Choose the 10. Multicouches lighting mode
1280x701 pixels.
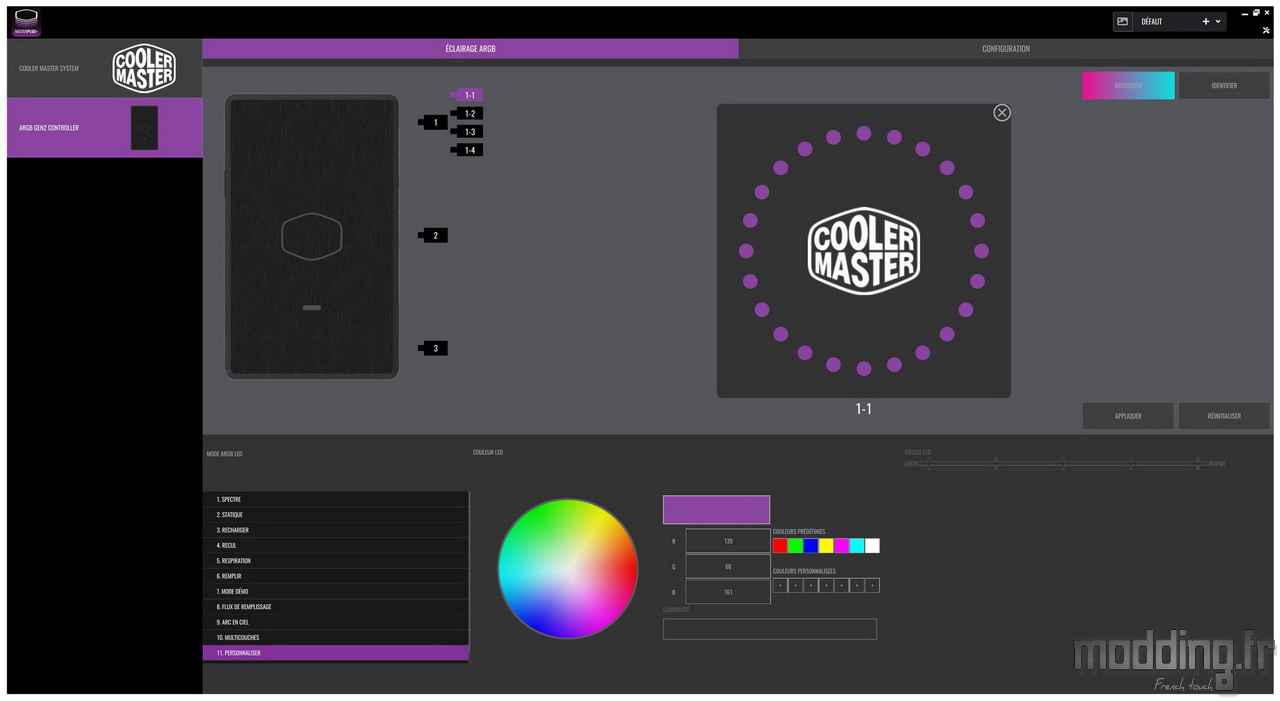coord(336,638)
